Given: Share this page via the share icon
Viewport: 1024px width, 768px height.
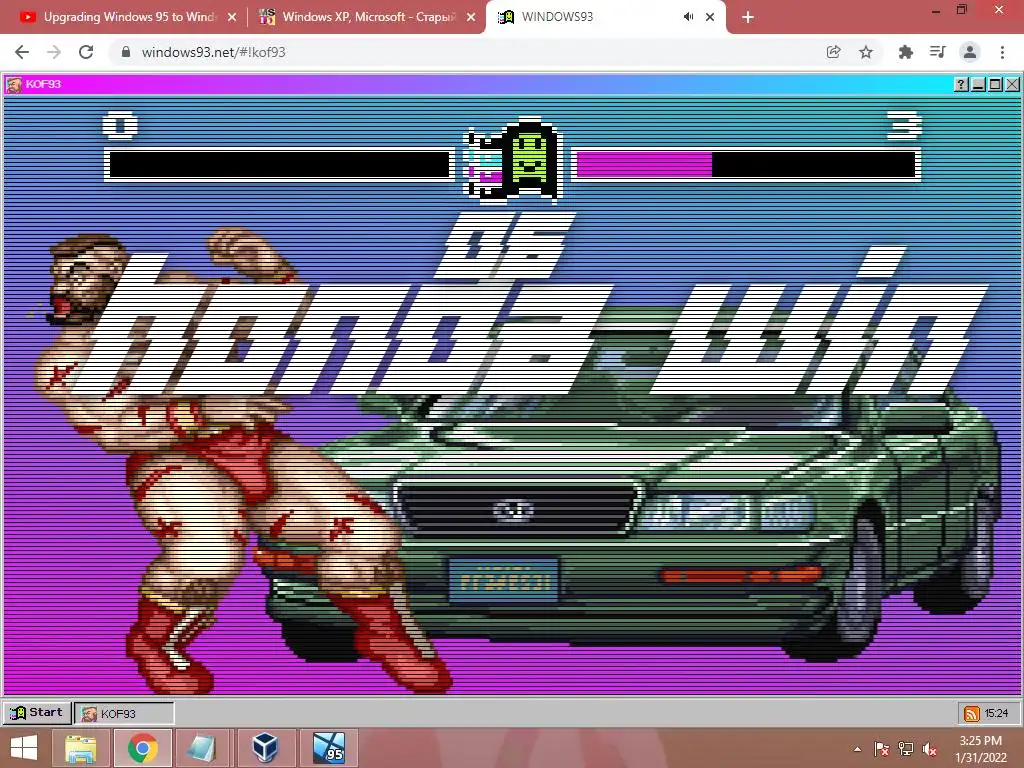Looking at the screenshot, I should (x=833, y=52).
